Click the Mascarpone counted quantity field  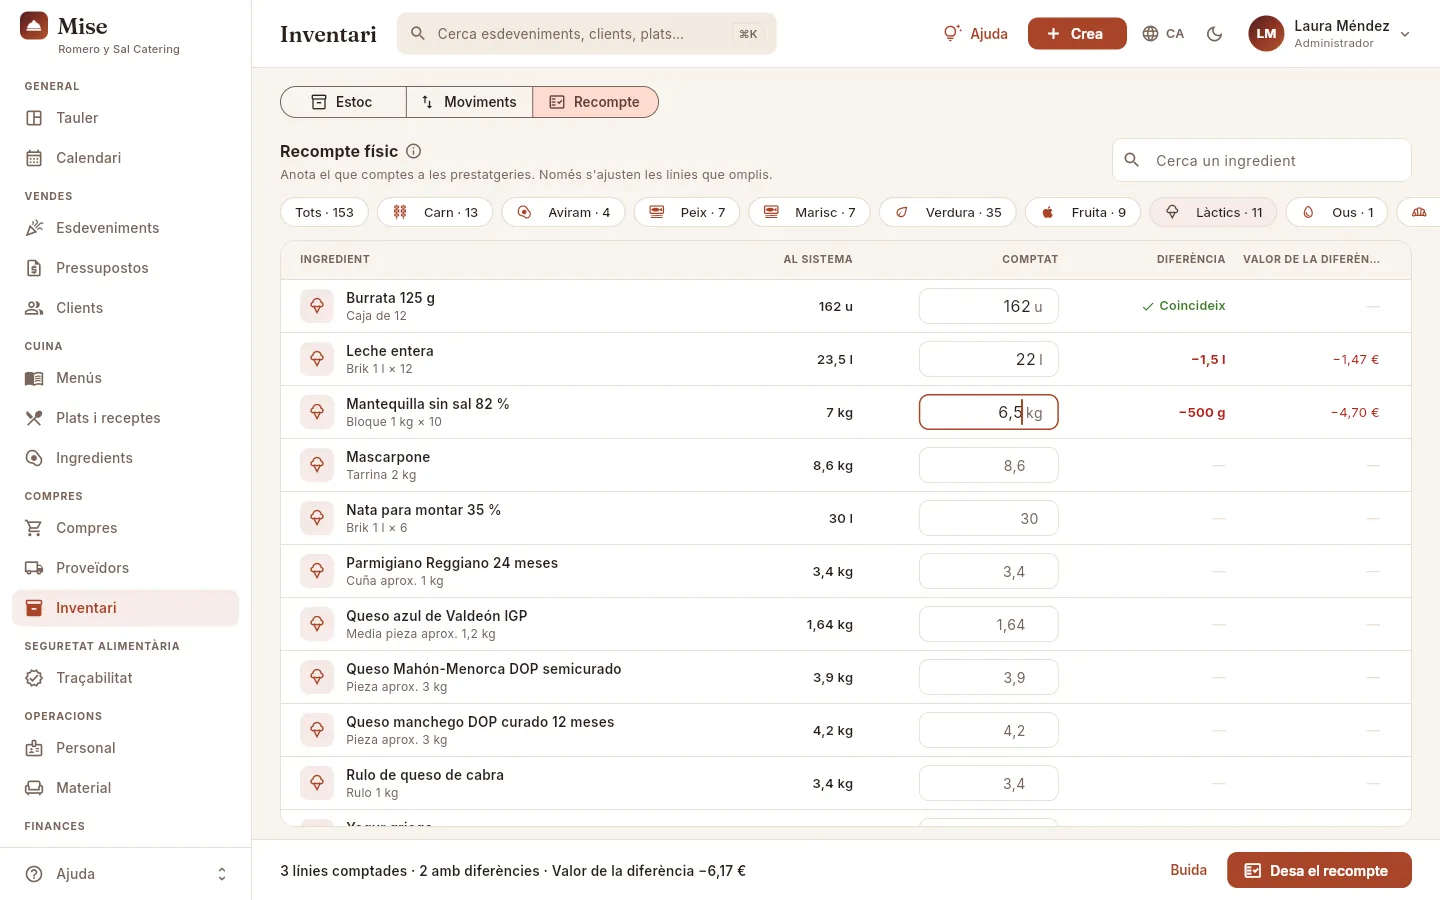(x=989, y=465)
